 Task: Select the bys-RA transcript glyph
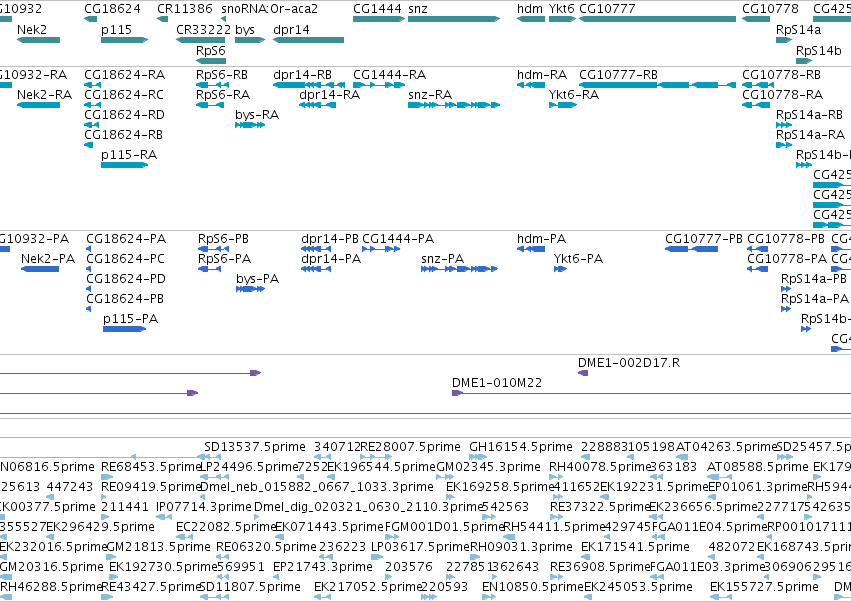coord(250,125)
